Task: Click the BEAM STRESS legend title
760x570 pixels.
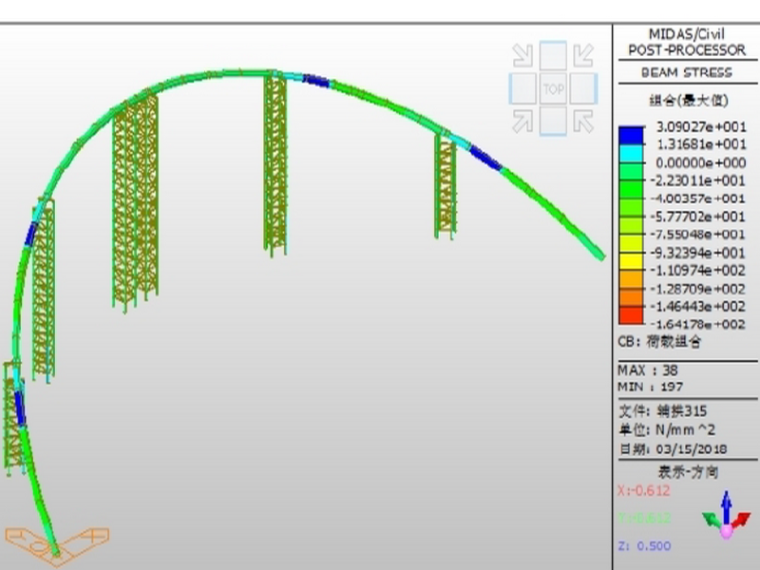Action: (x=686, y=73)
